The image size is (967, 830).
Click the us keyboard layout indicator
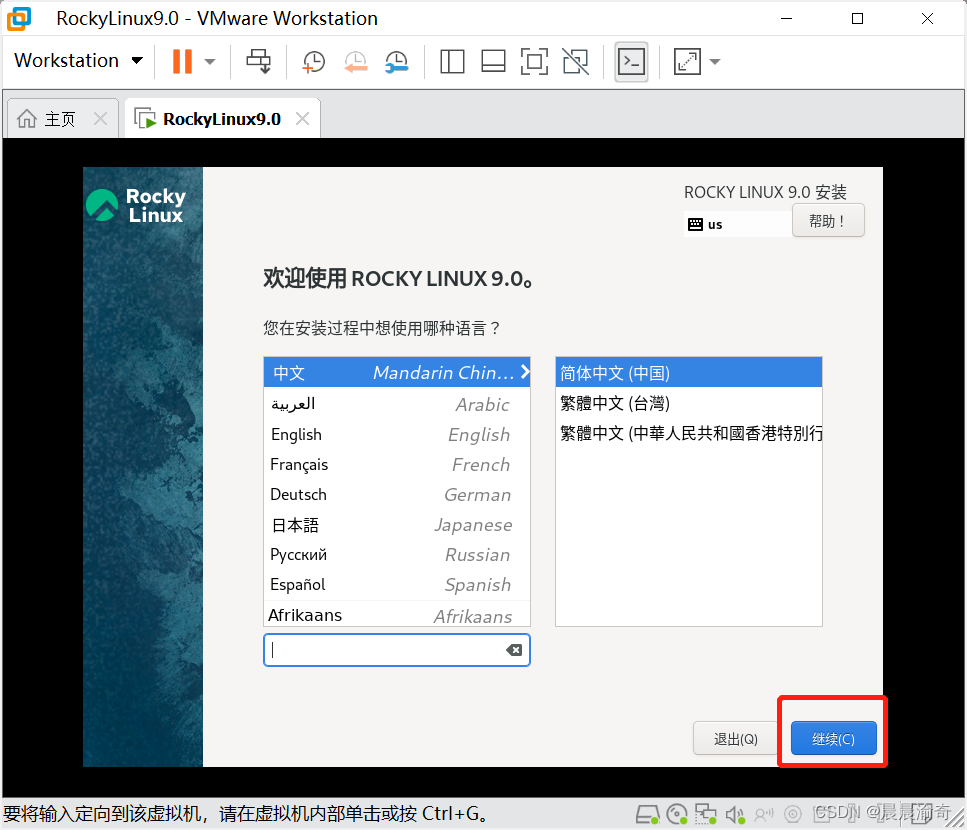tap(737, 224)
